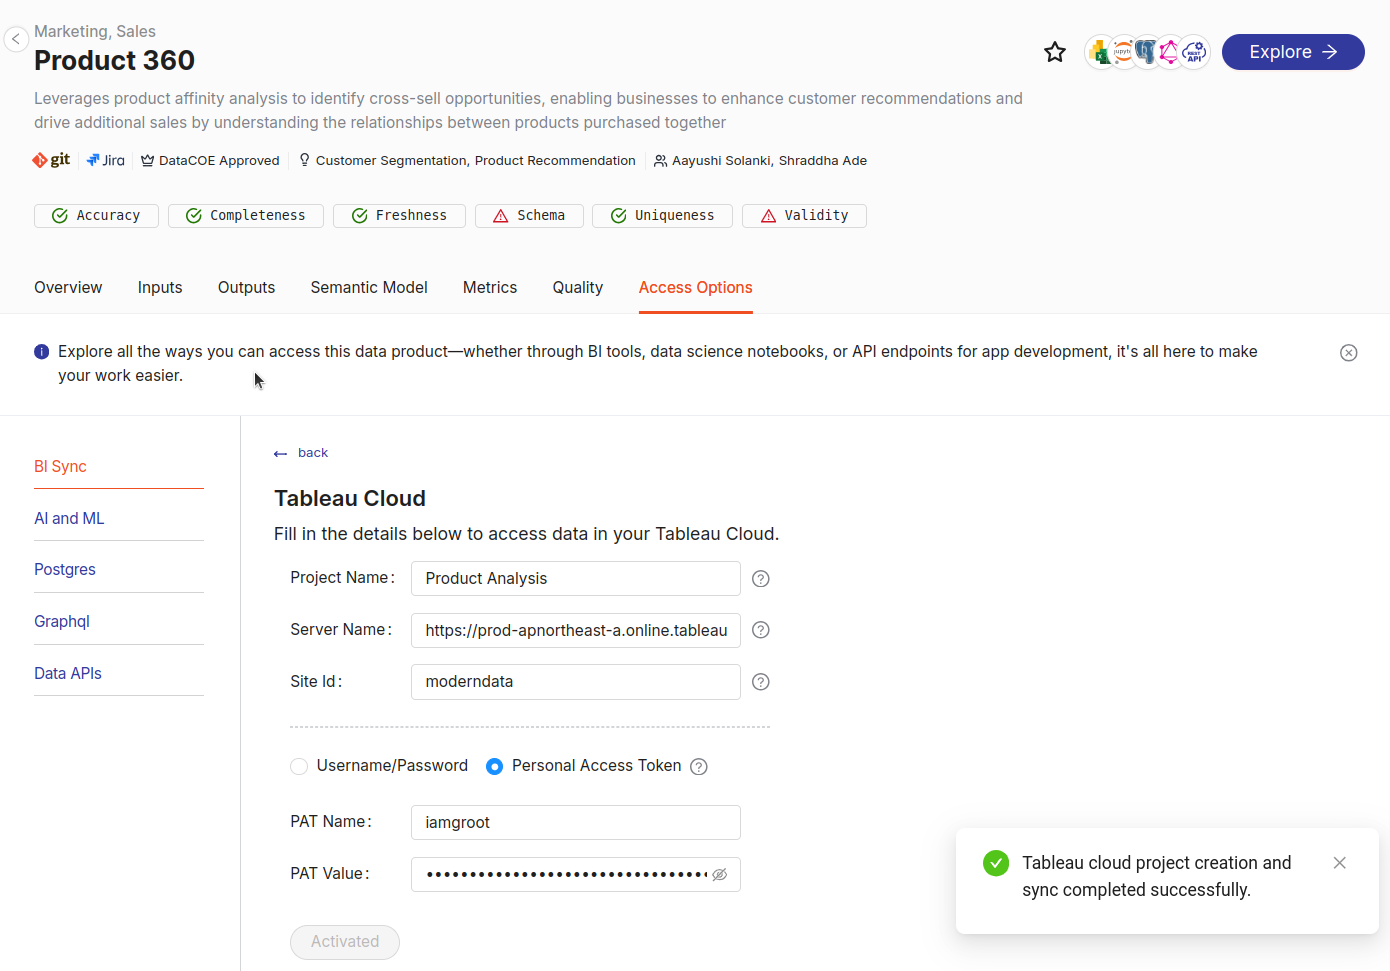The width and height of the screenshot is (1390, 971).
Task: Select BI Sync in the sidebar
Action: (x=60, y=467)
